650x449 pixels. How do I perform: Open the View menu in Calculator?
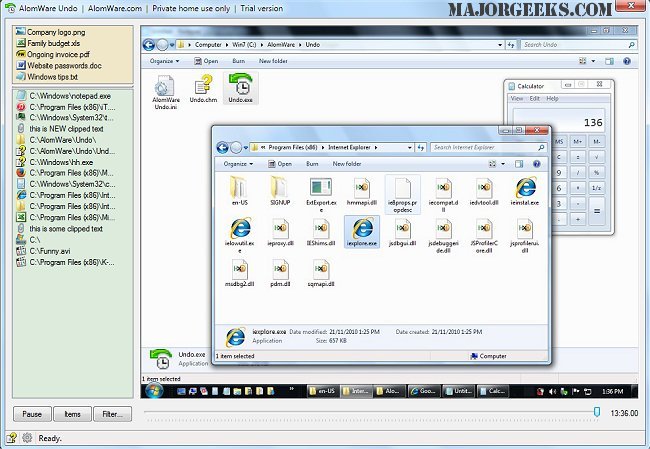[517, 98]
